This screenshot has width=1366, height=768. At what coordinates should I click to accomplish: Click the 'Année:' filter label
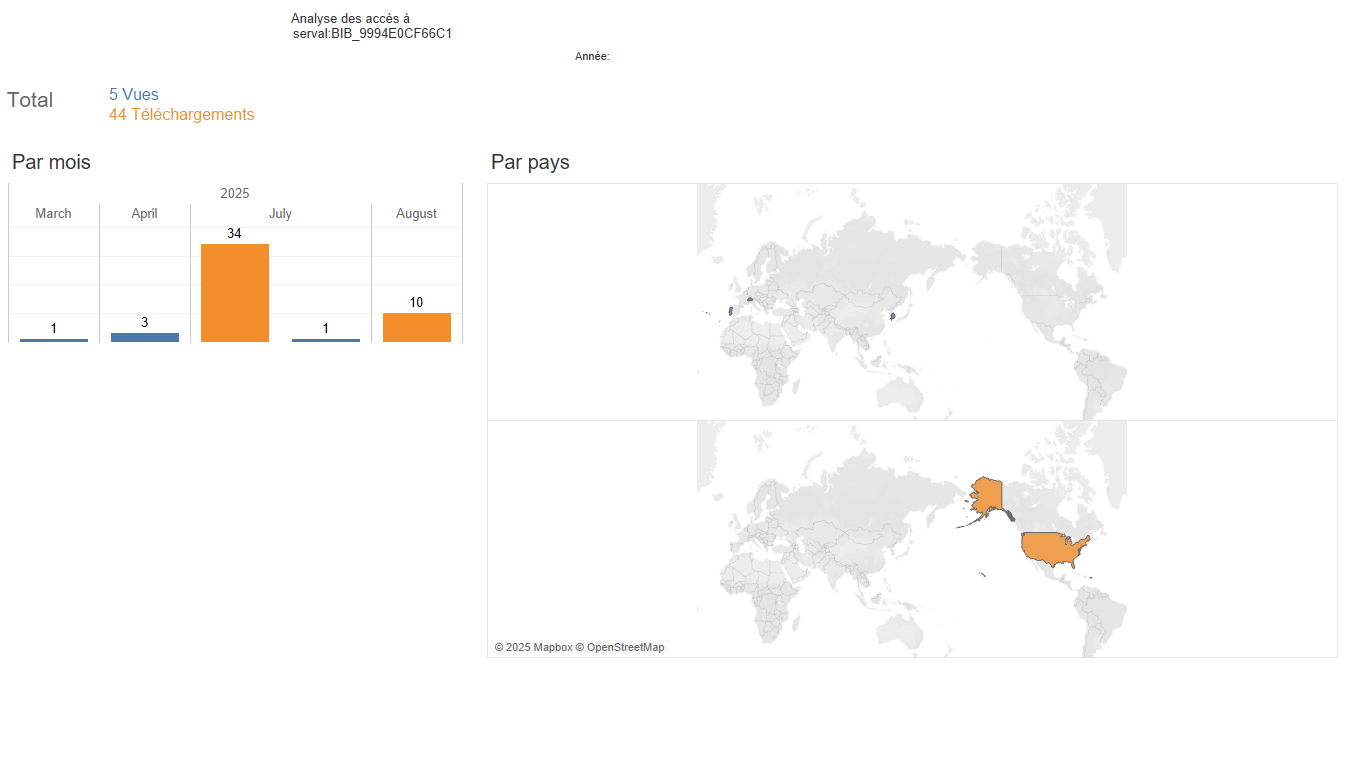tap(592, 57)
